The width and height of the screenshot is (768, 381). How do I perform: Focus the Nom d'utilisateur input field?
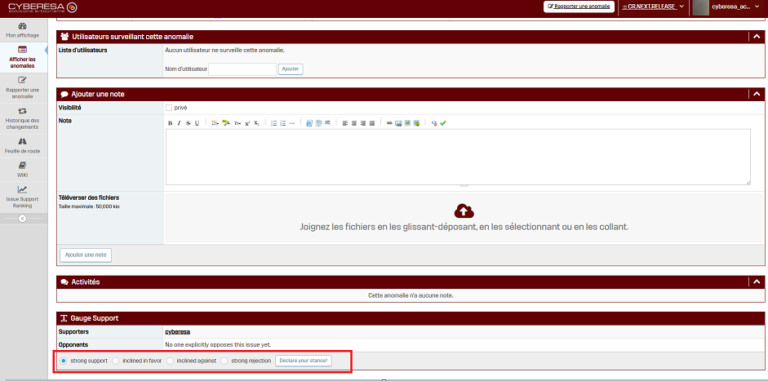242,69
